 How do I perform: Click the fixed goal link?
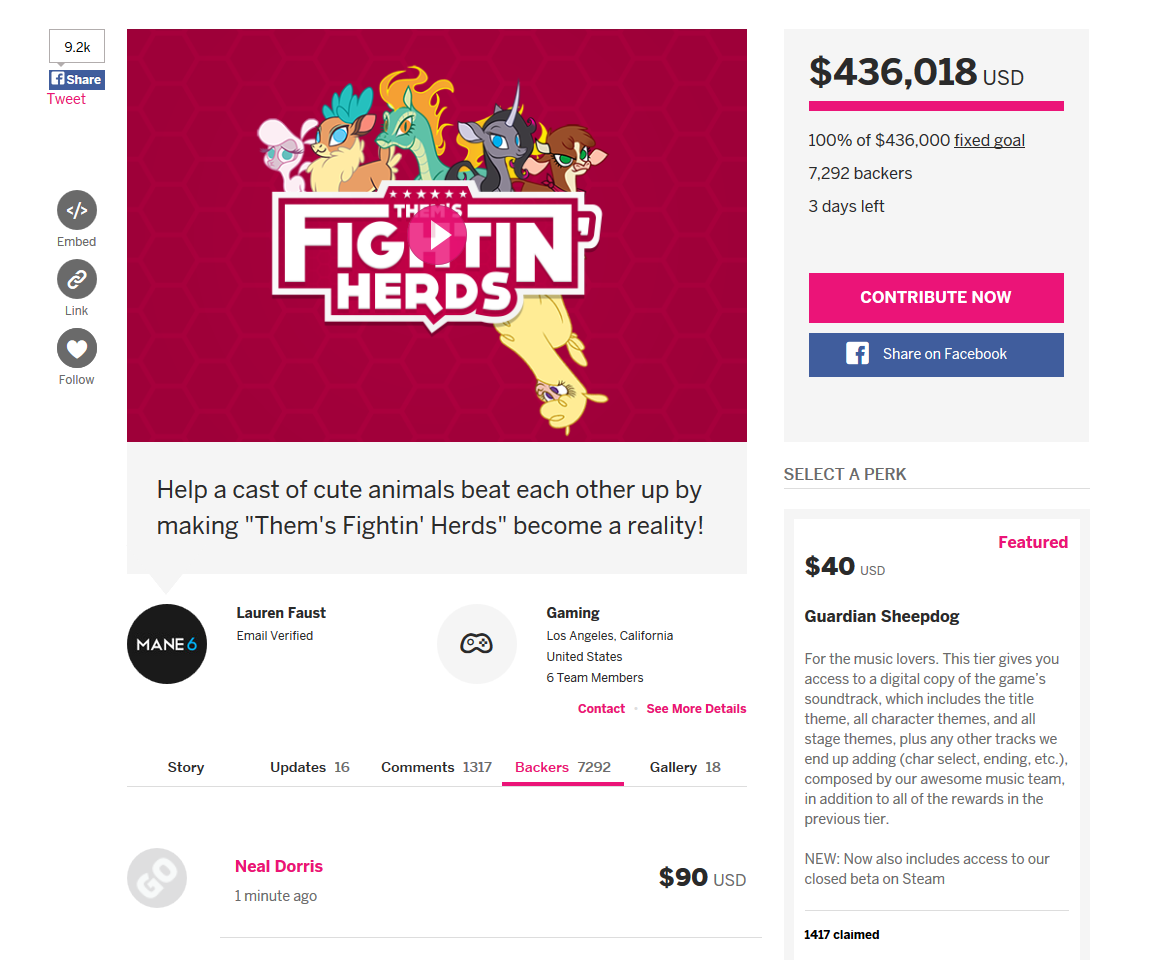tap(989, 140)
